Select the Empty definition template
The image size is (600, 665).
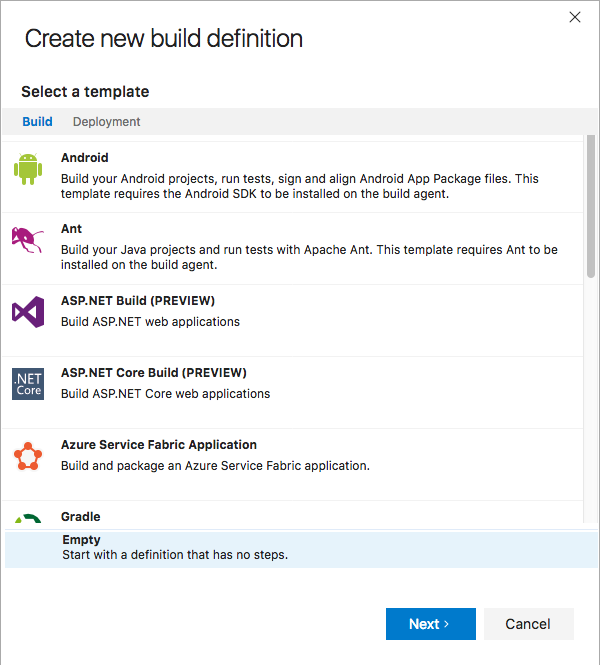(x=301, y=548)
